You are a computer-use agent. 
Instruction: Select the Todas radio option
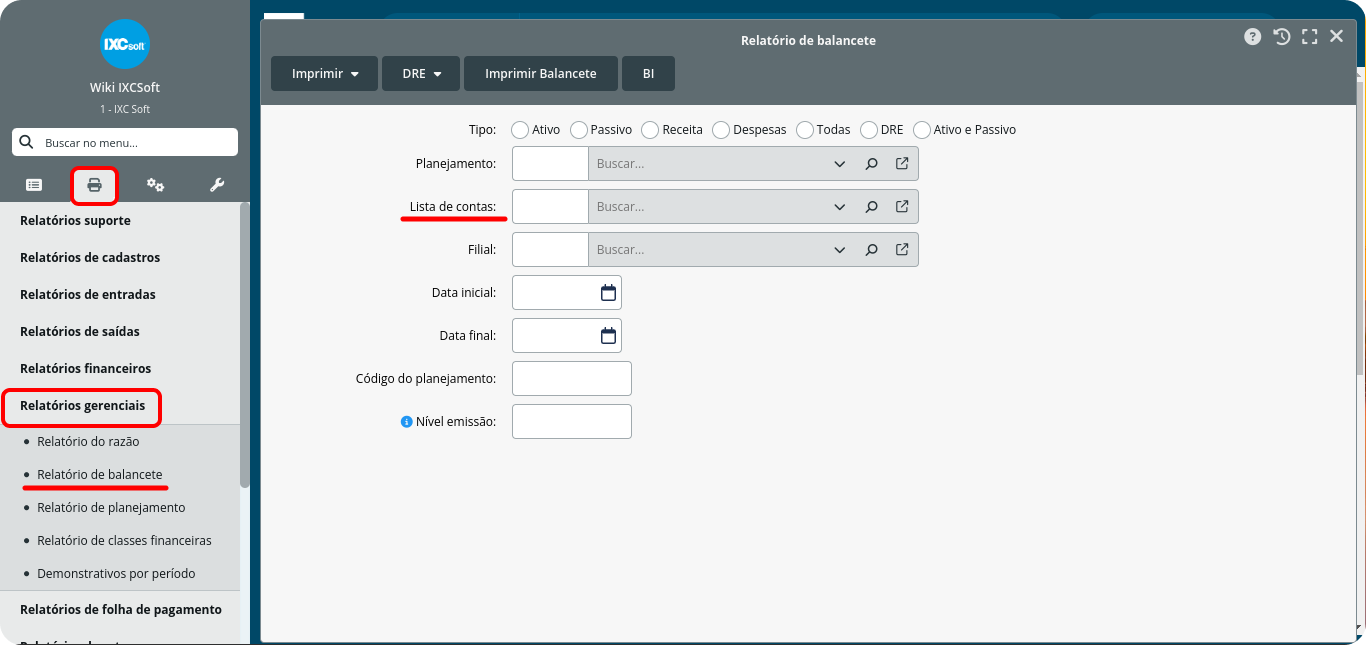pos(805,130)
